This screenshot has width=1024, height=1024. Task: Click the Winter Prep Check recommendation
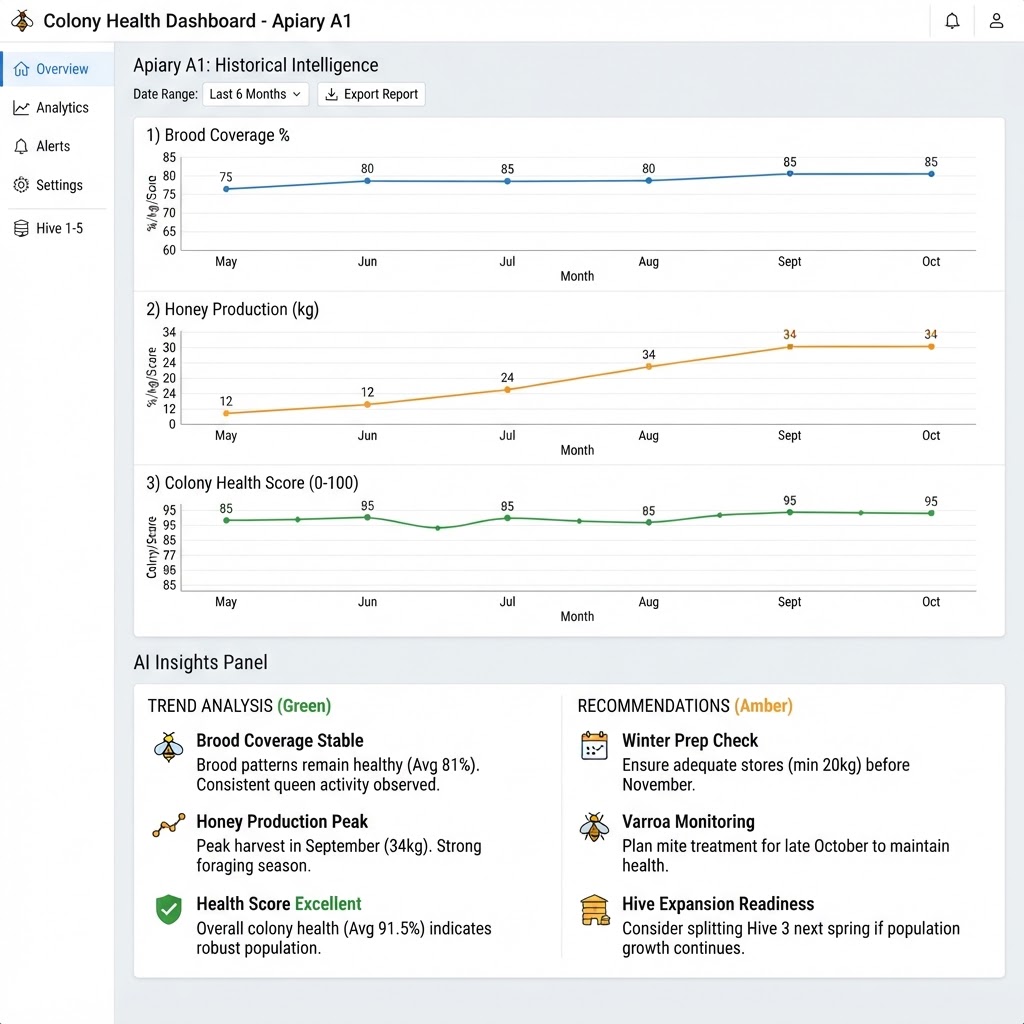click(x=690, y=741)
